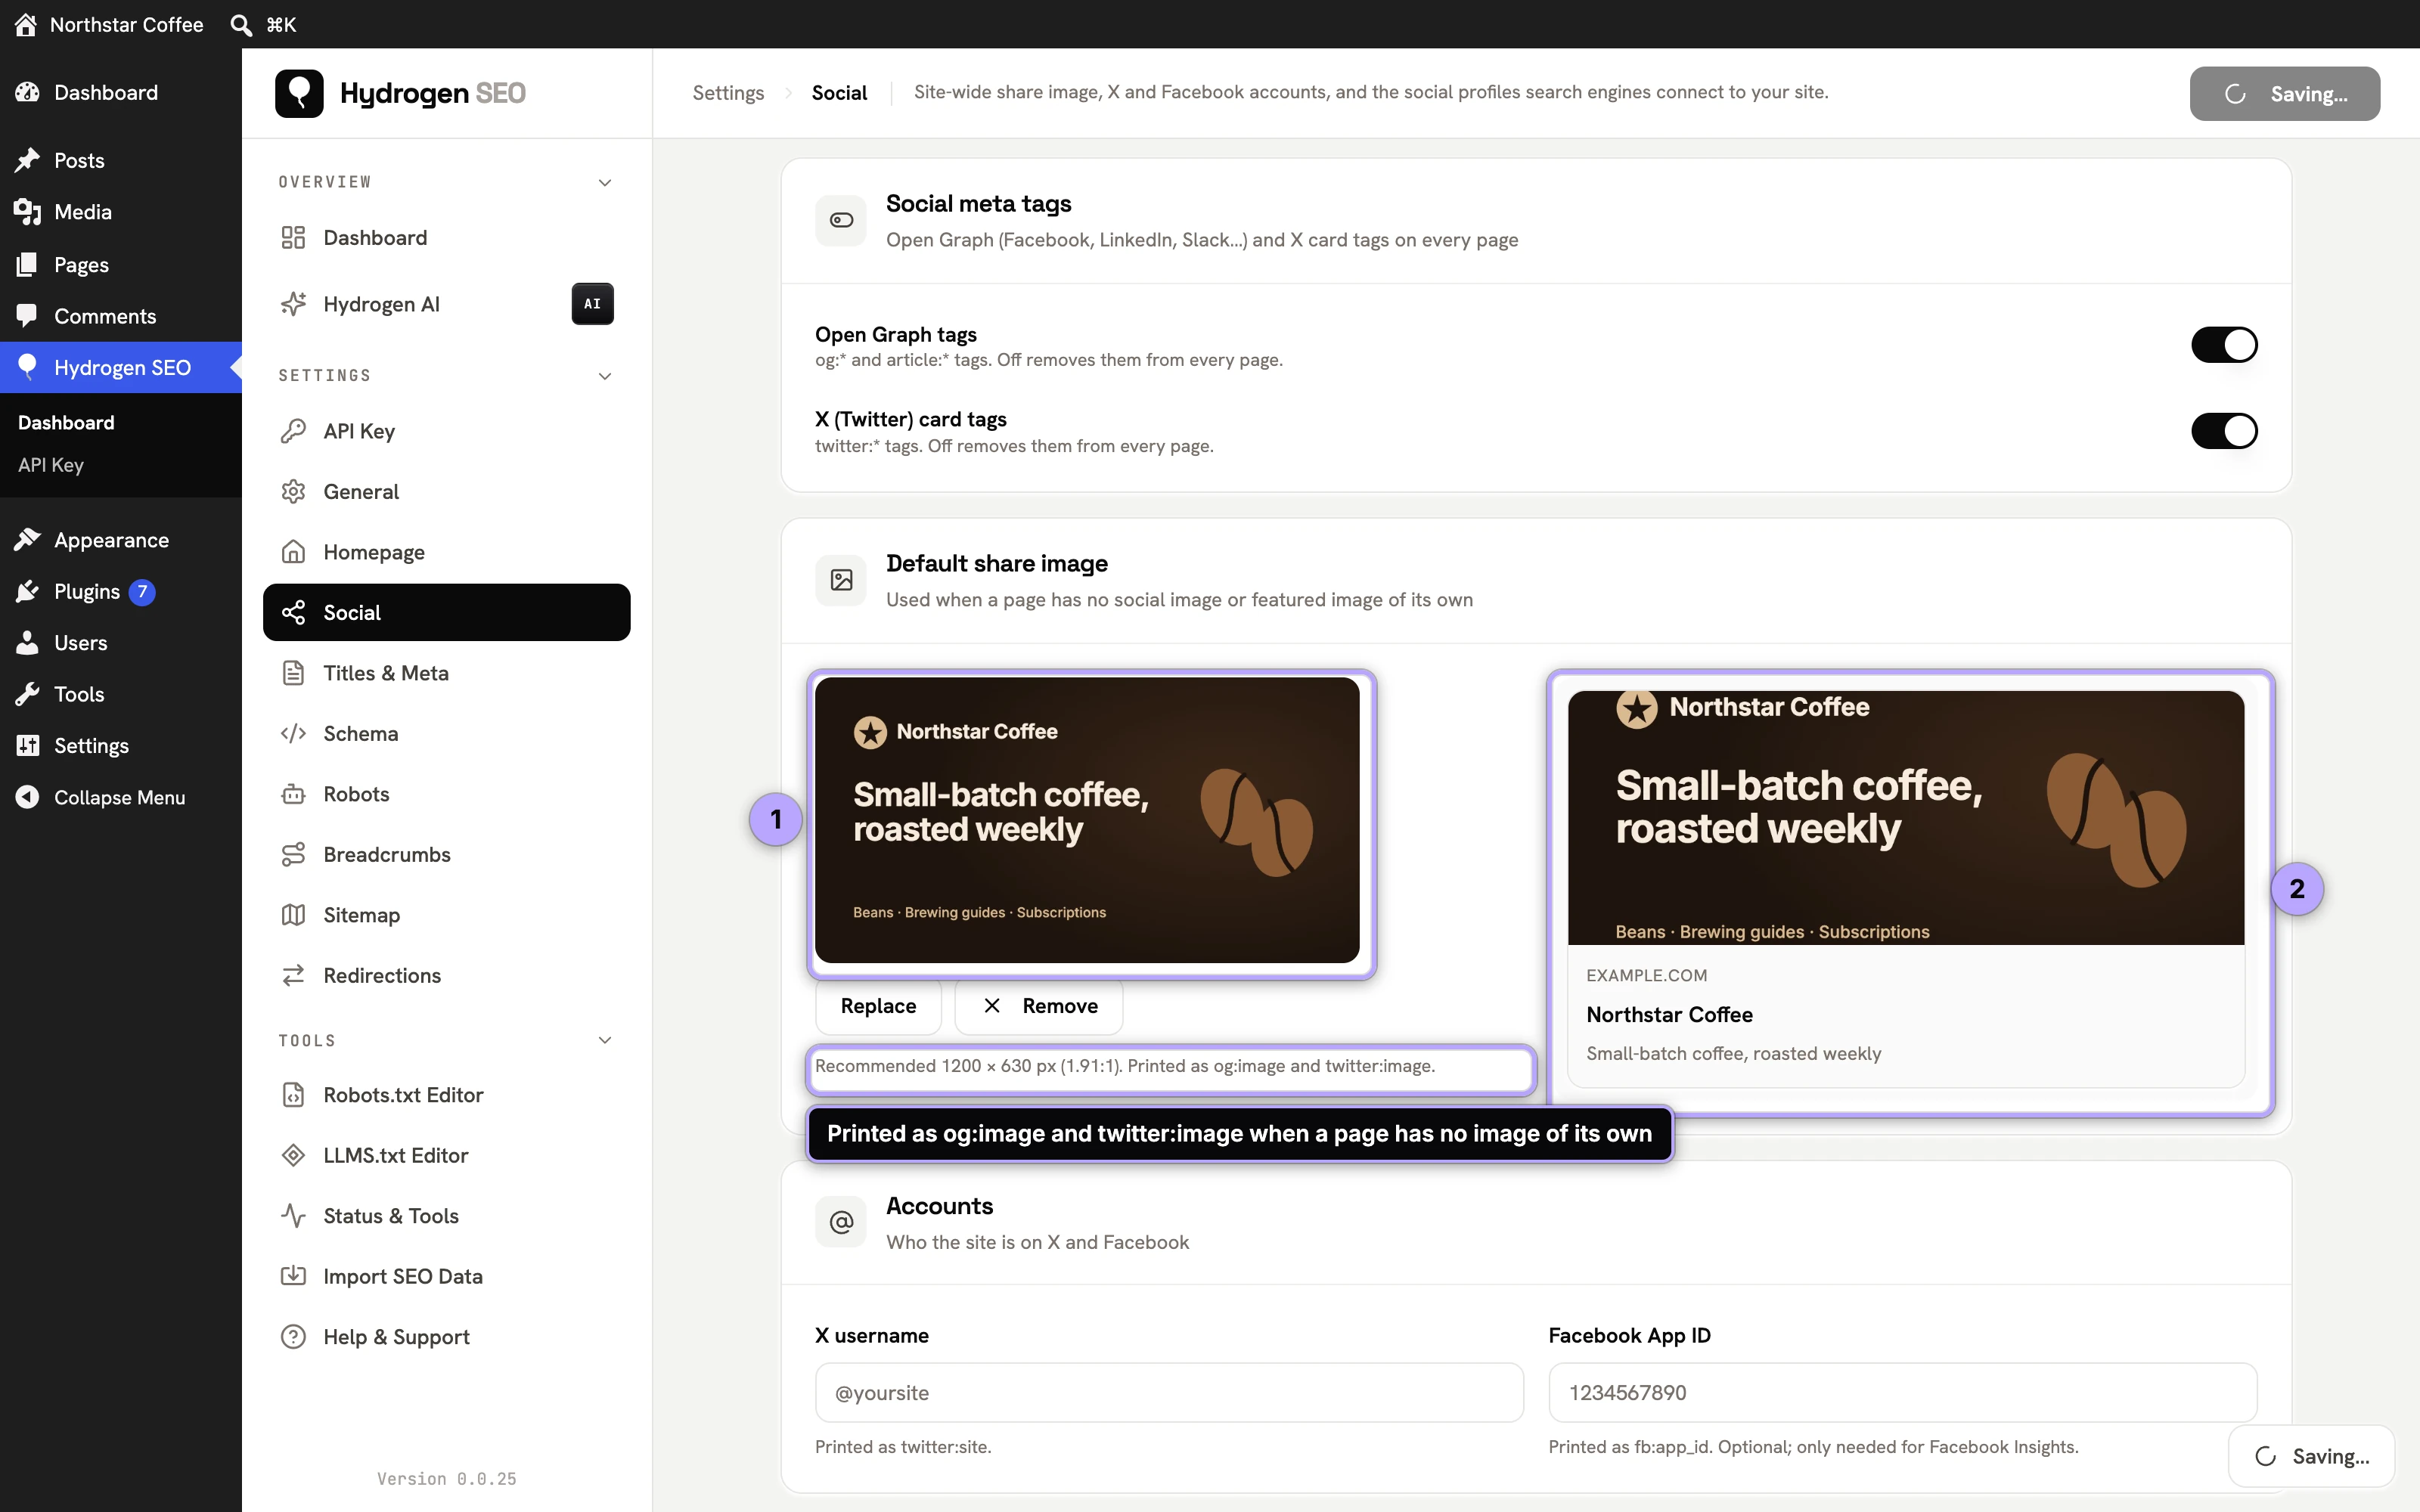Open General settings gear item
Viewport: 2420px width, 1512px height.
(x=446, y=492)
